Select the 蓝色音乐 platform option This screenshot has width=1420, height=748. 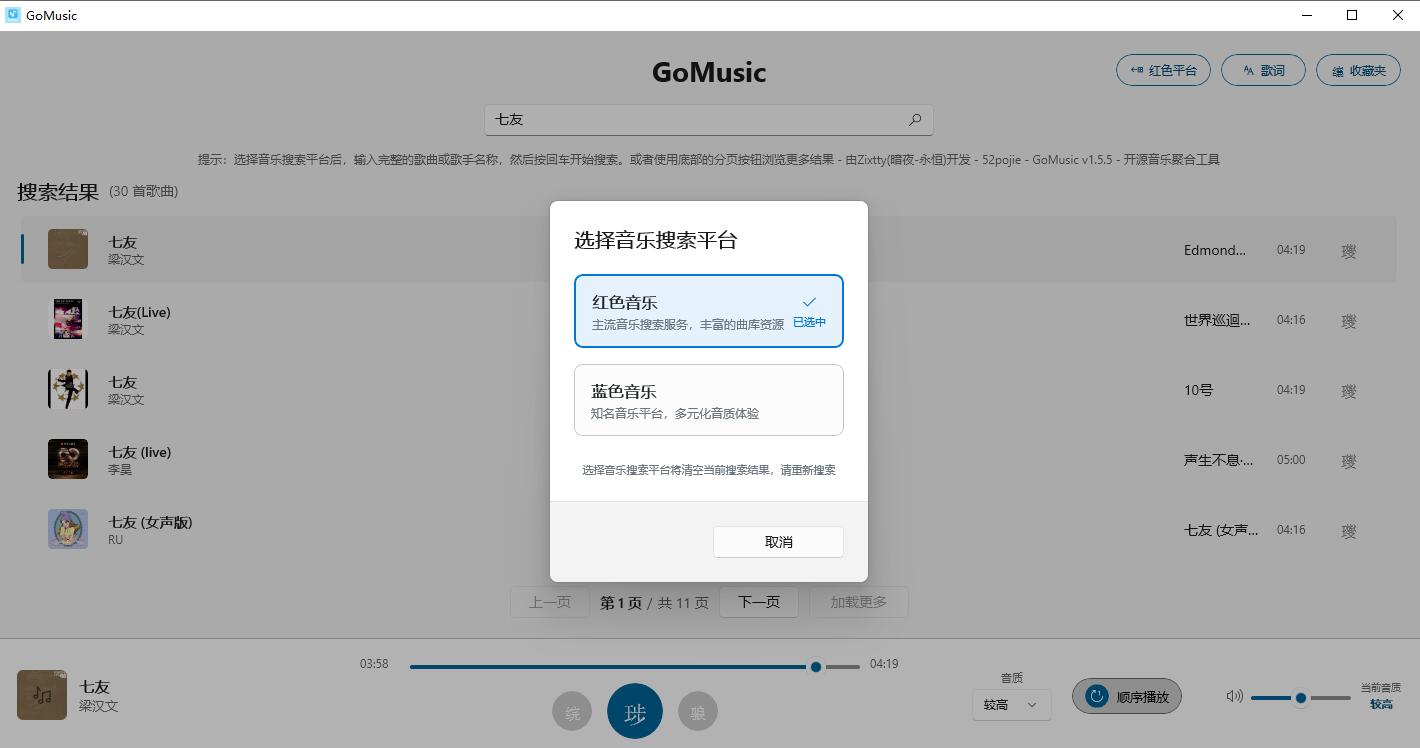708,400
